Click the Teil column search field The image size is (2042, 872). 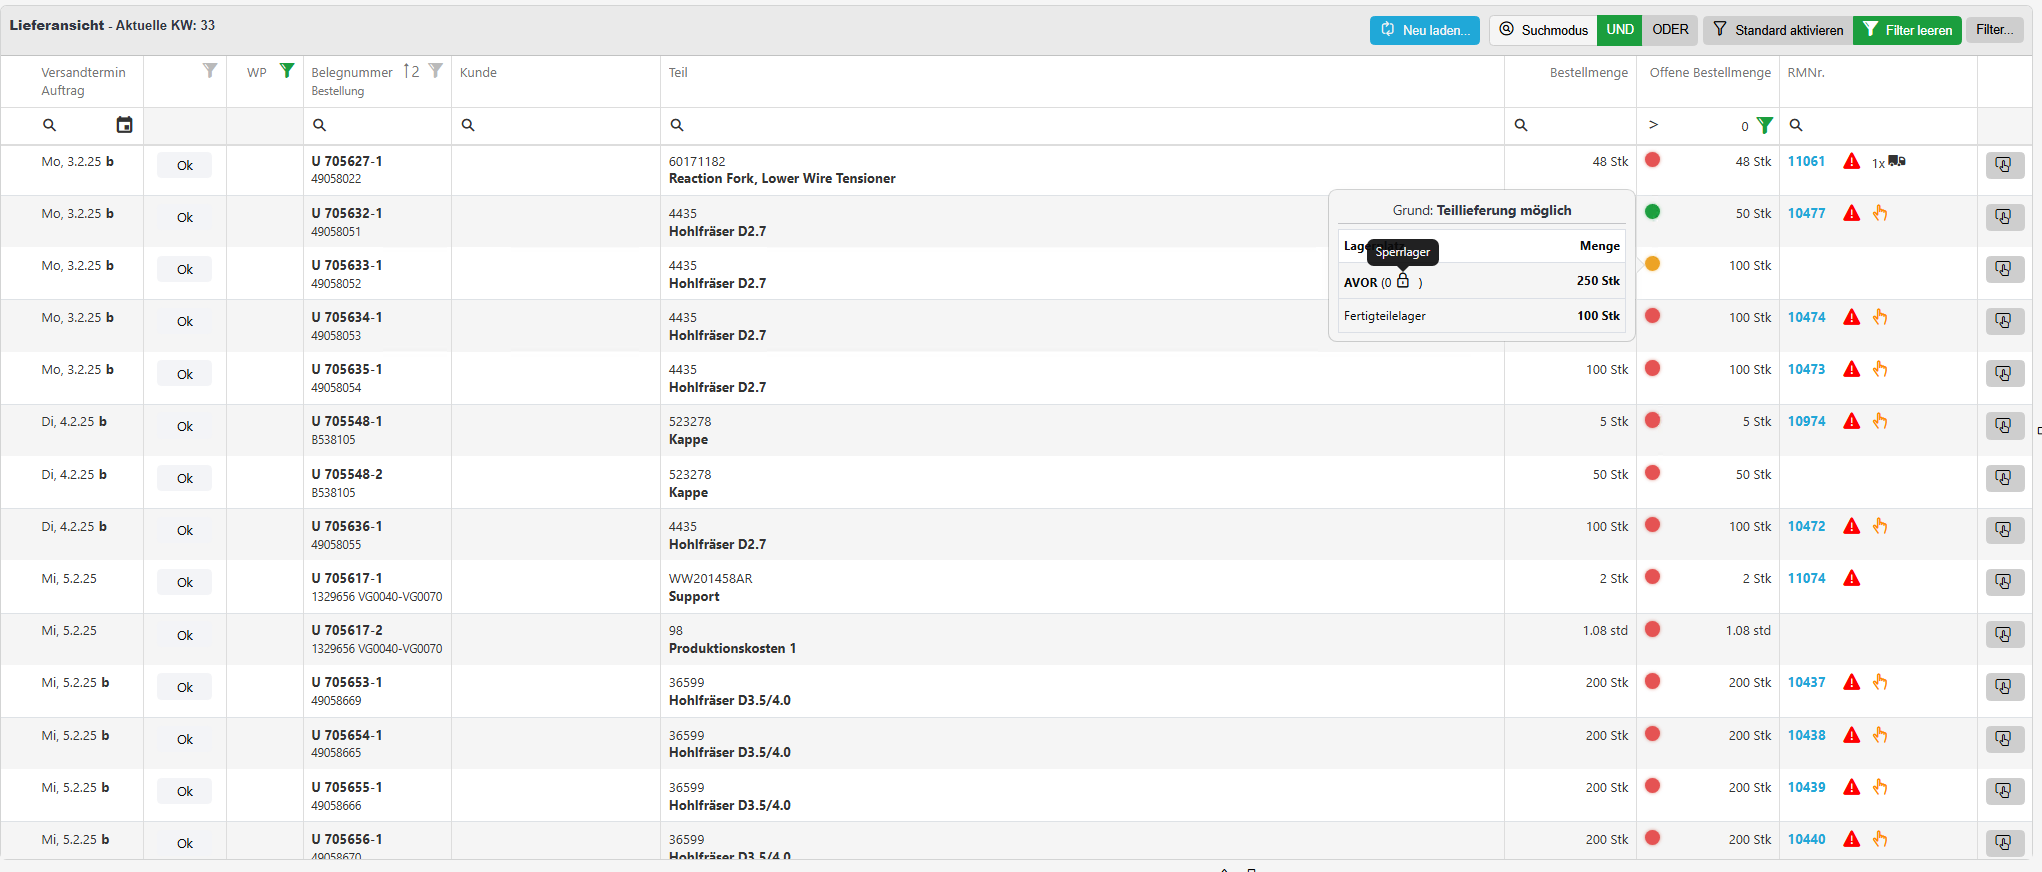[x=1080, y=125]
